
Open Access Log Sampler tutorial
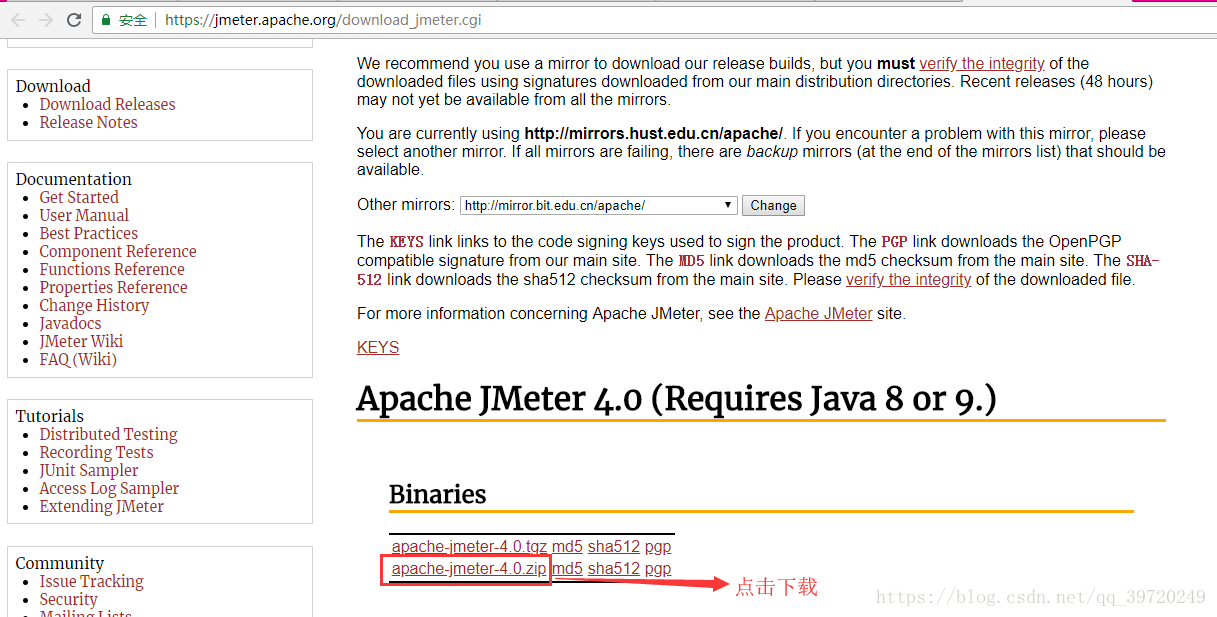(x=109, y=488)
